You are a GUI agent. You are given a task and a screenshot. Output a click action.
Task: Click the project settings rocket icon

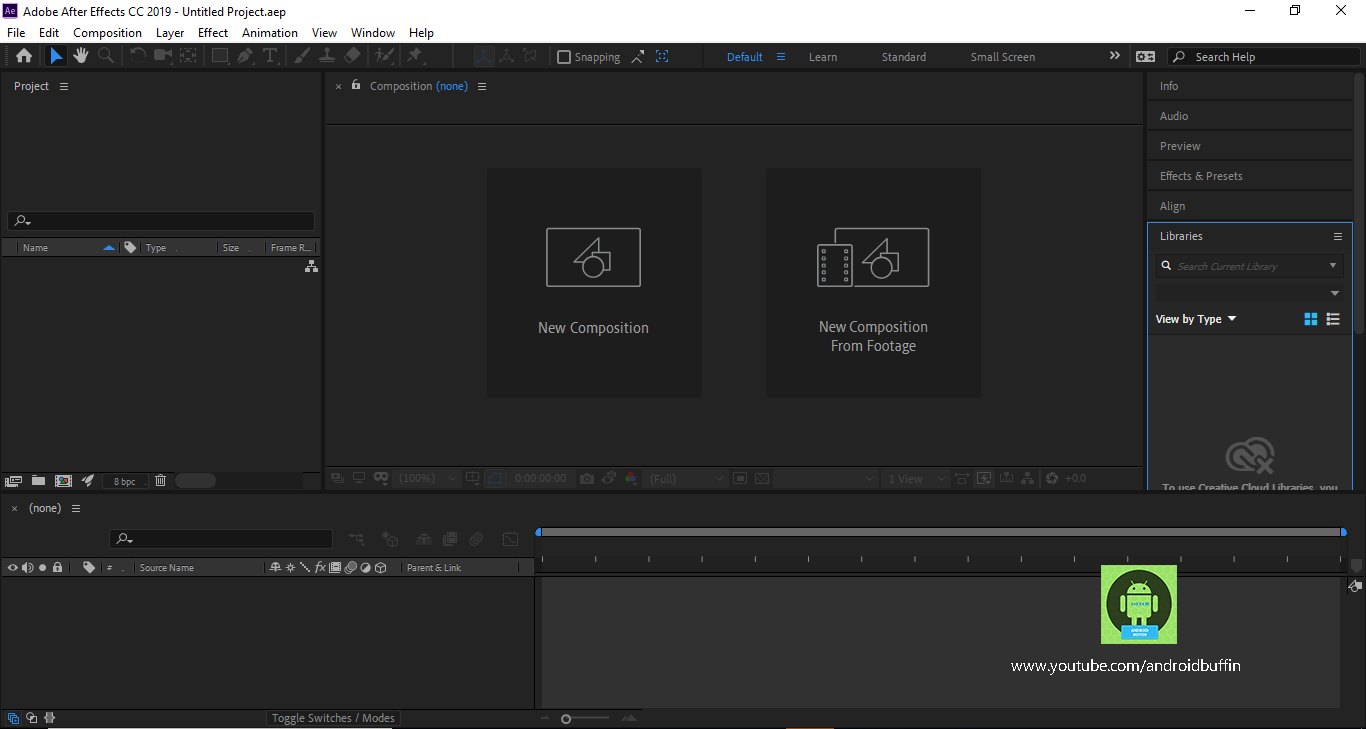pos(88,481)
